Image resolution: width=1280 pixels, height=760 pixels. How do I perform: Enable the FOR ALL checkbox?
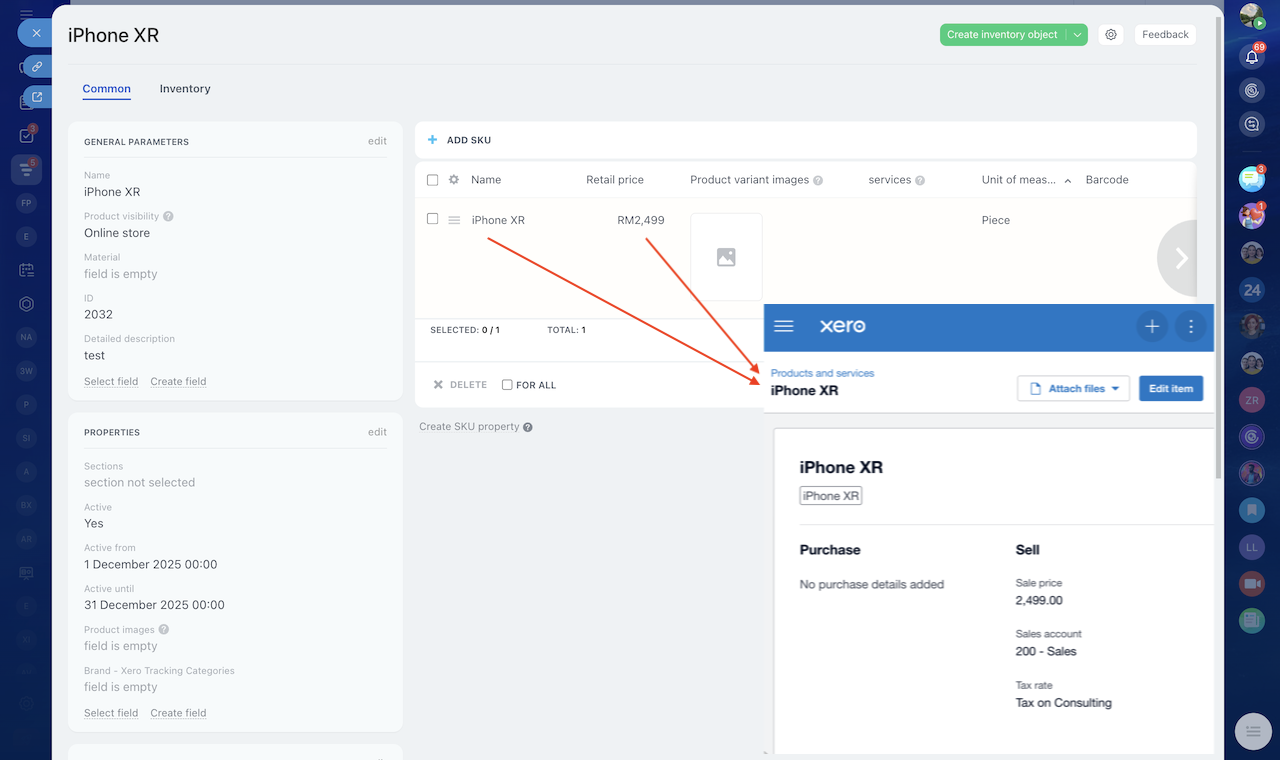(507, 385)
